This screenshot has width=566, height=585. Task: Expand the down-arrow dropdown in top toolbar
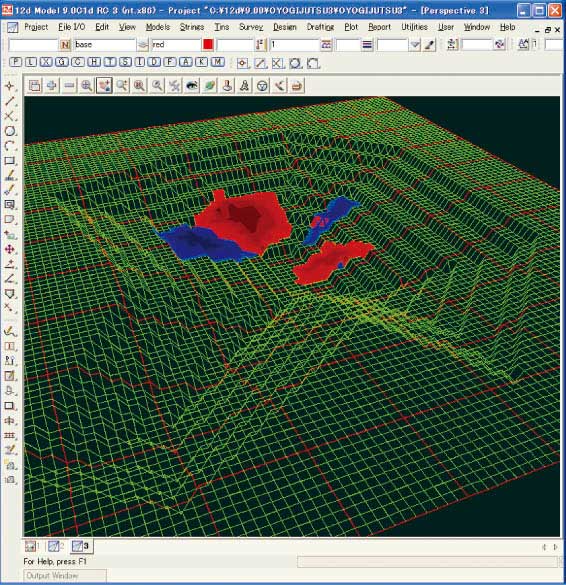415,45
